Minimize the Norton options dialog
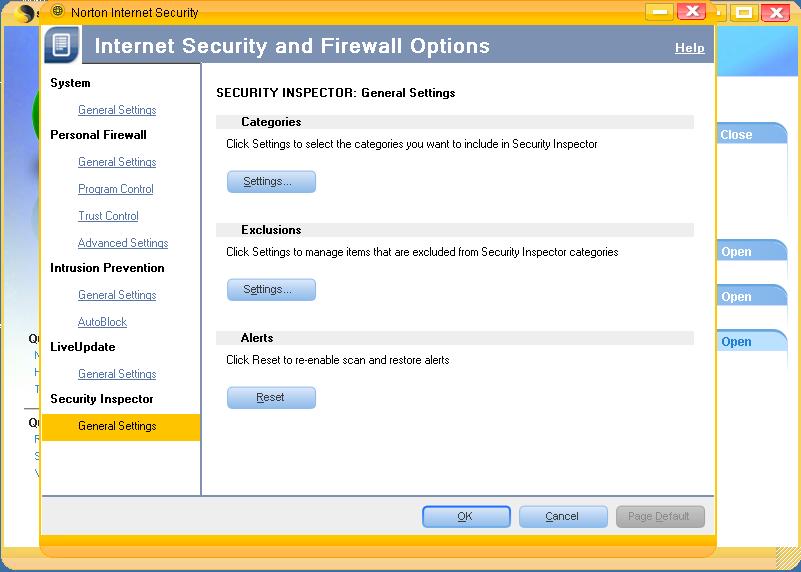This screenshot has width=801, height=572. tap(659, 12)
